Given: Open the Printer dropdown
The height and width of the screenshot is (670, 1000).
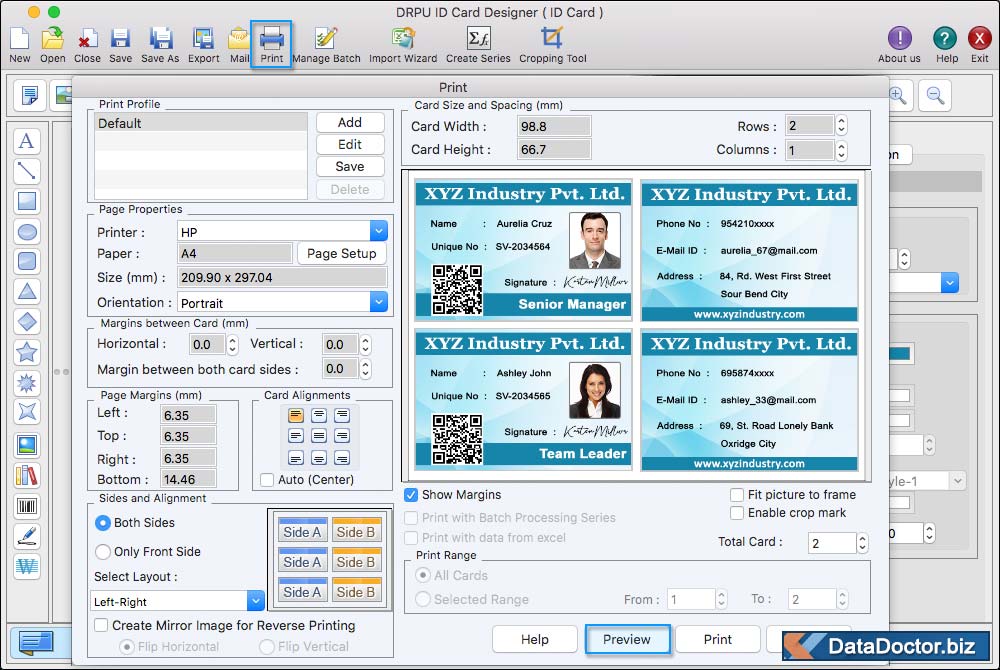Looking at the screenshot, I should [378, 231].
